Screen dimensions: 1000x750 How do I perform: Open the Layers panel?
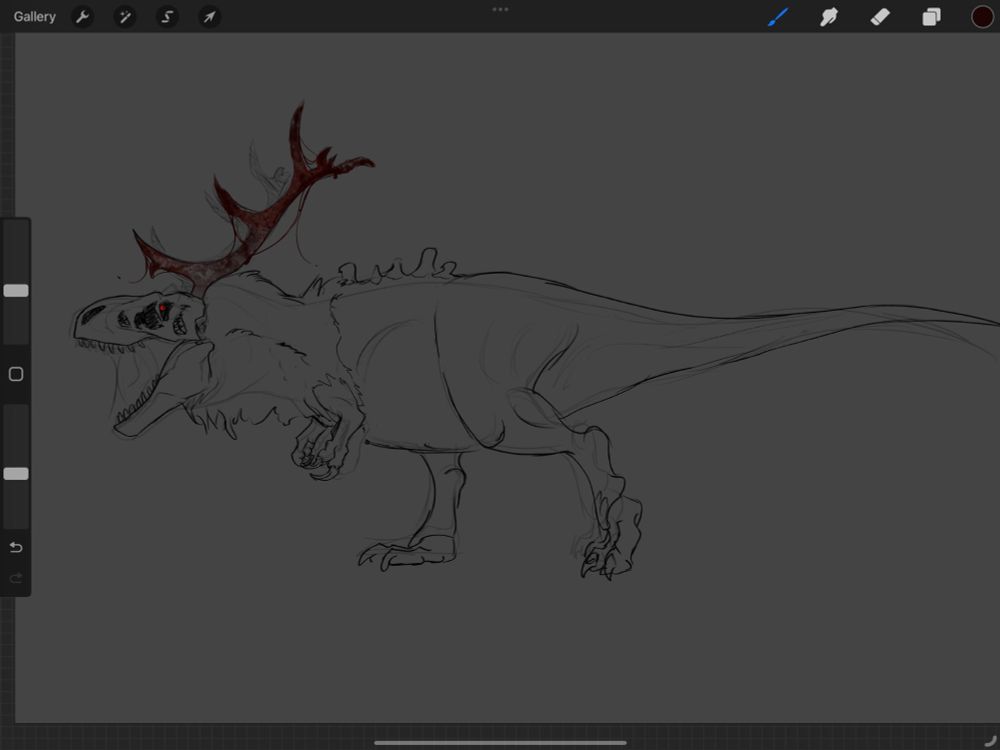[931, 17]
